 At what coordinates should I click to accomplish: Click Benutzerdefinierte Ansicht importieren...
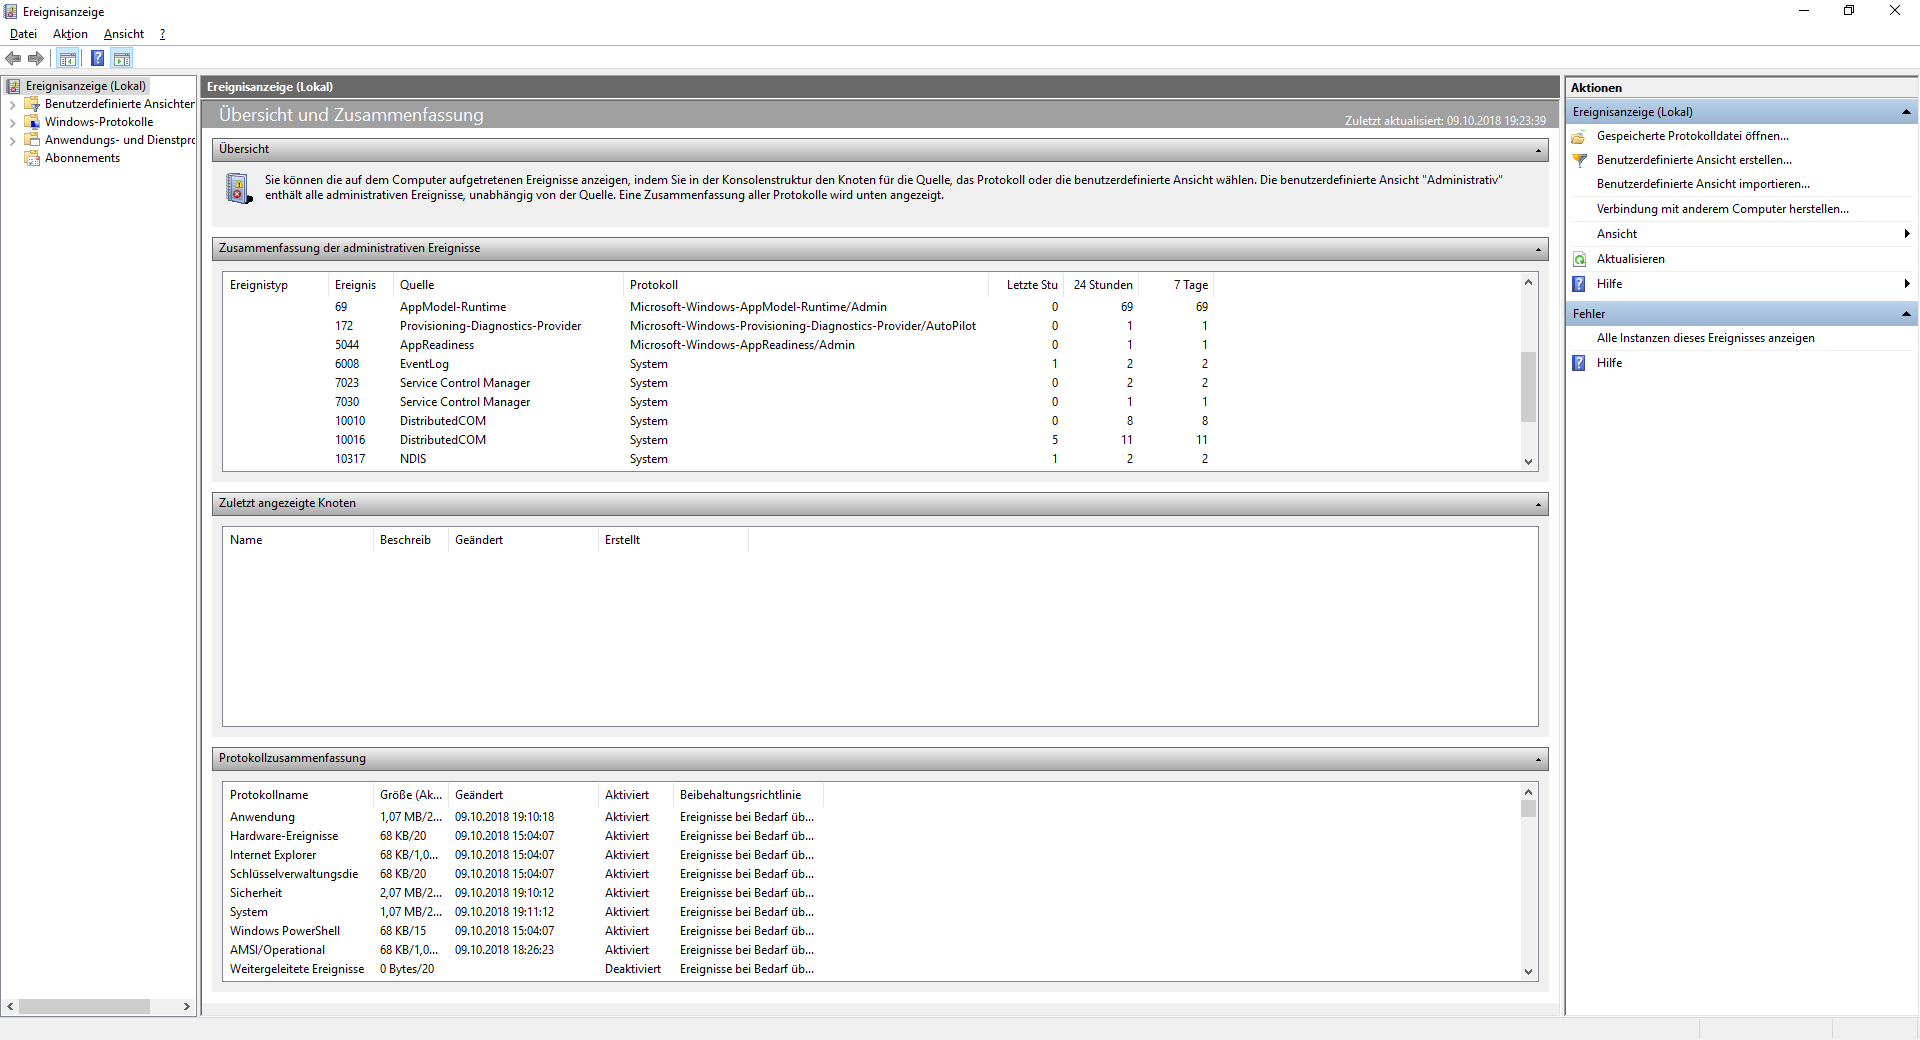1703,184
